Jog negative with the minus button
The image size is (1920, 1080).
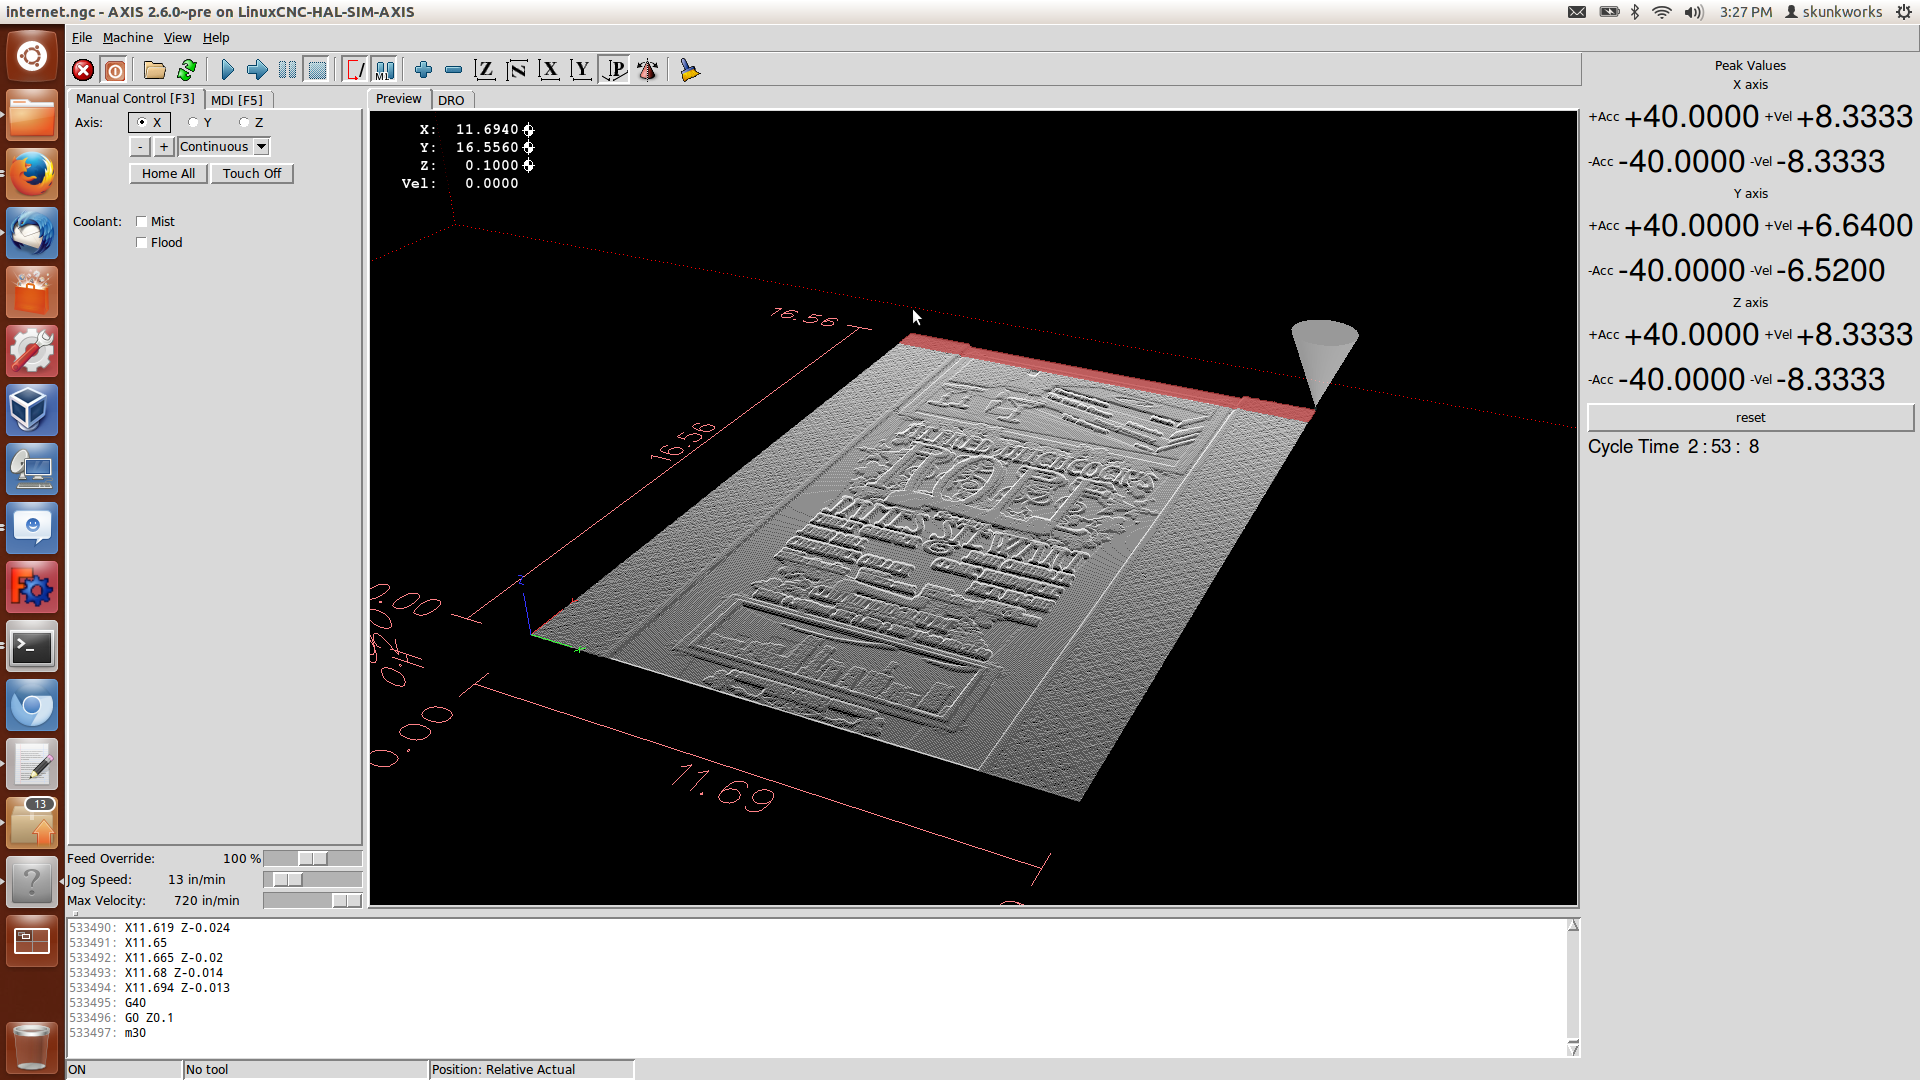140,147
